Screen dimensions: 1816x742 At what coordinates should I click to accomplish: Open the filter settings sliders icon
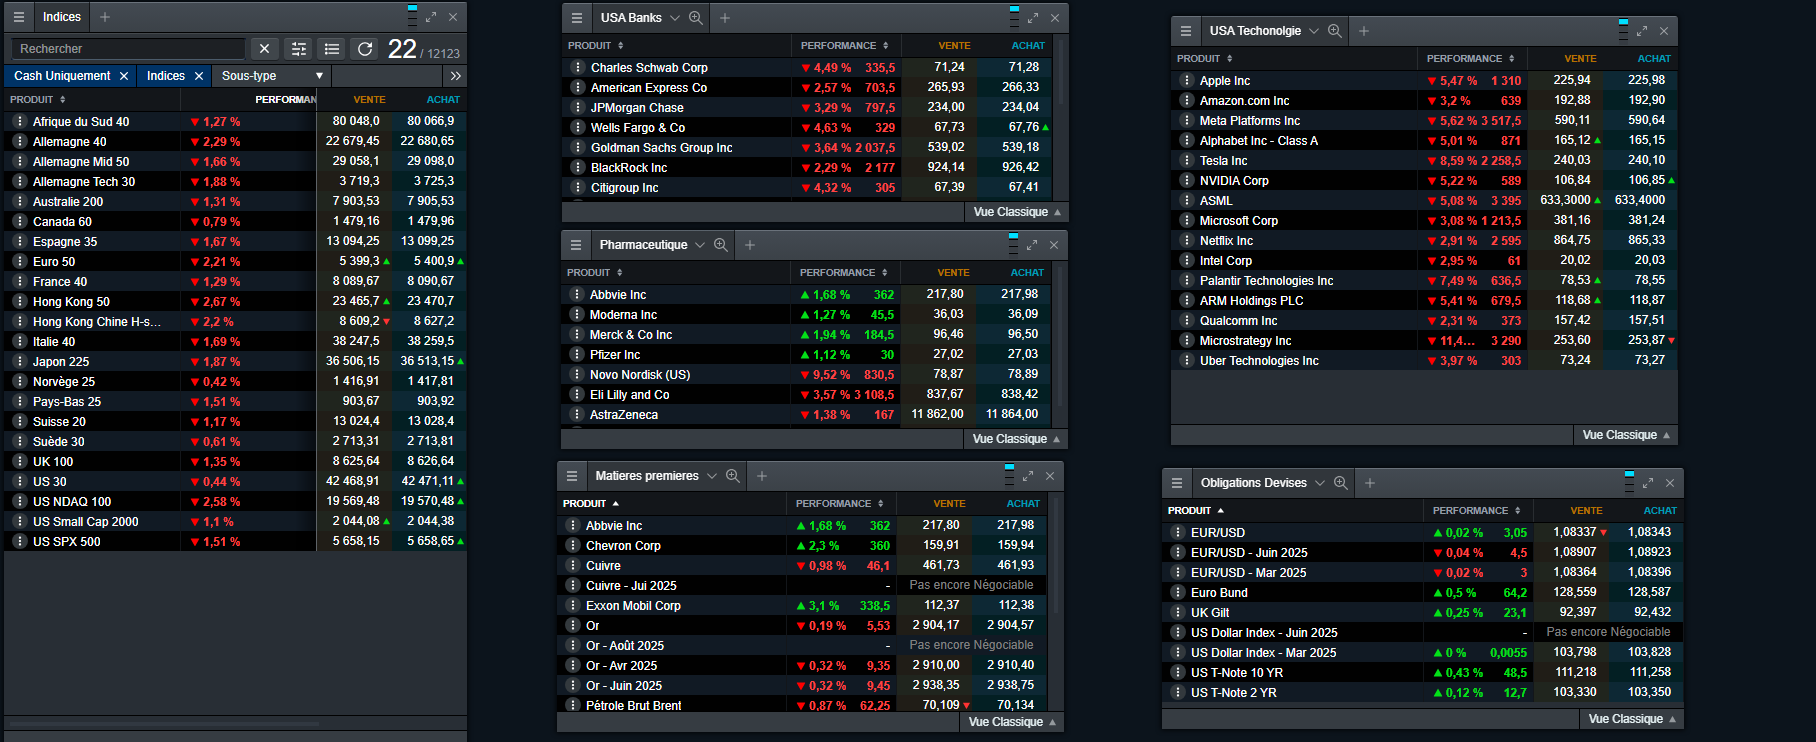click(299, 48)
